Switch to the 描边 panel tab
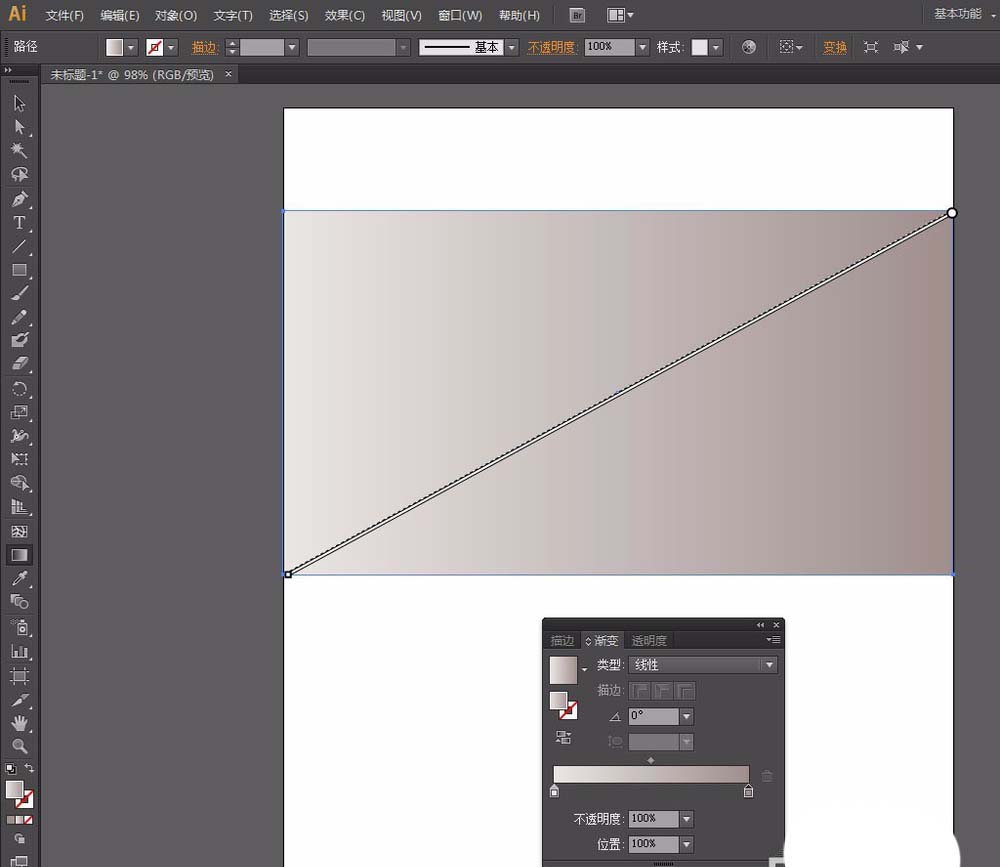 pos(562,641)
